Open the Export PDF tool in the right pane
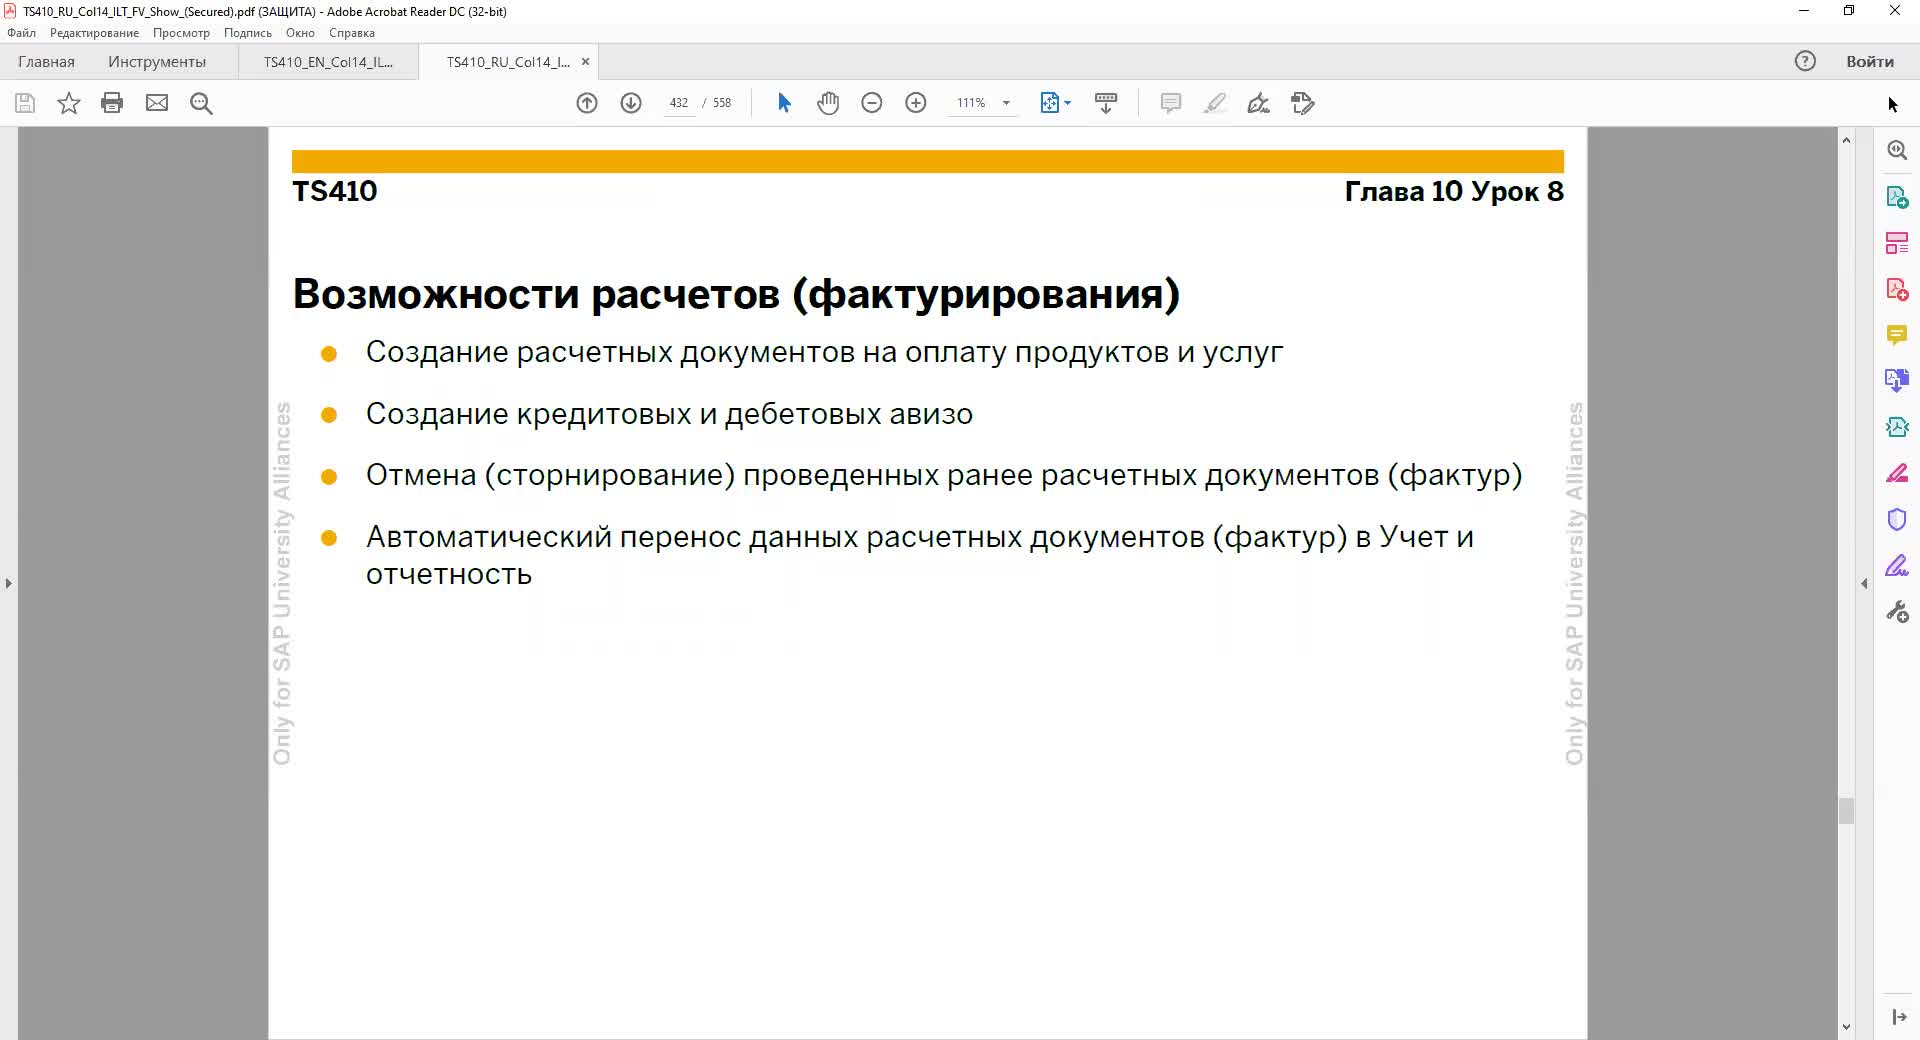This screenshot has width=1920, height=1040. click(x=1897, y=197)
